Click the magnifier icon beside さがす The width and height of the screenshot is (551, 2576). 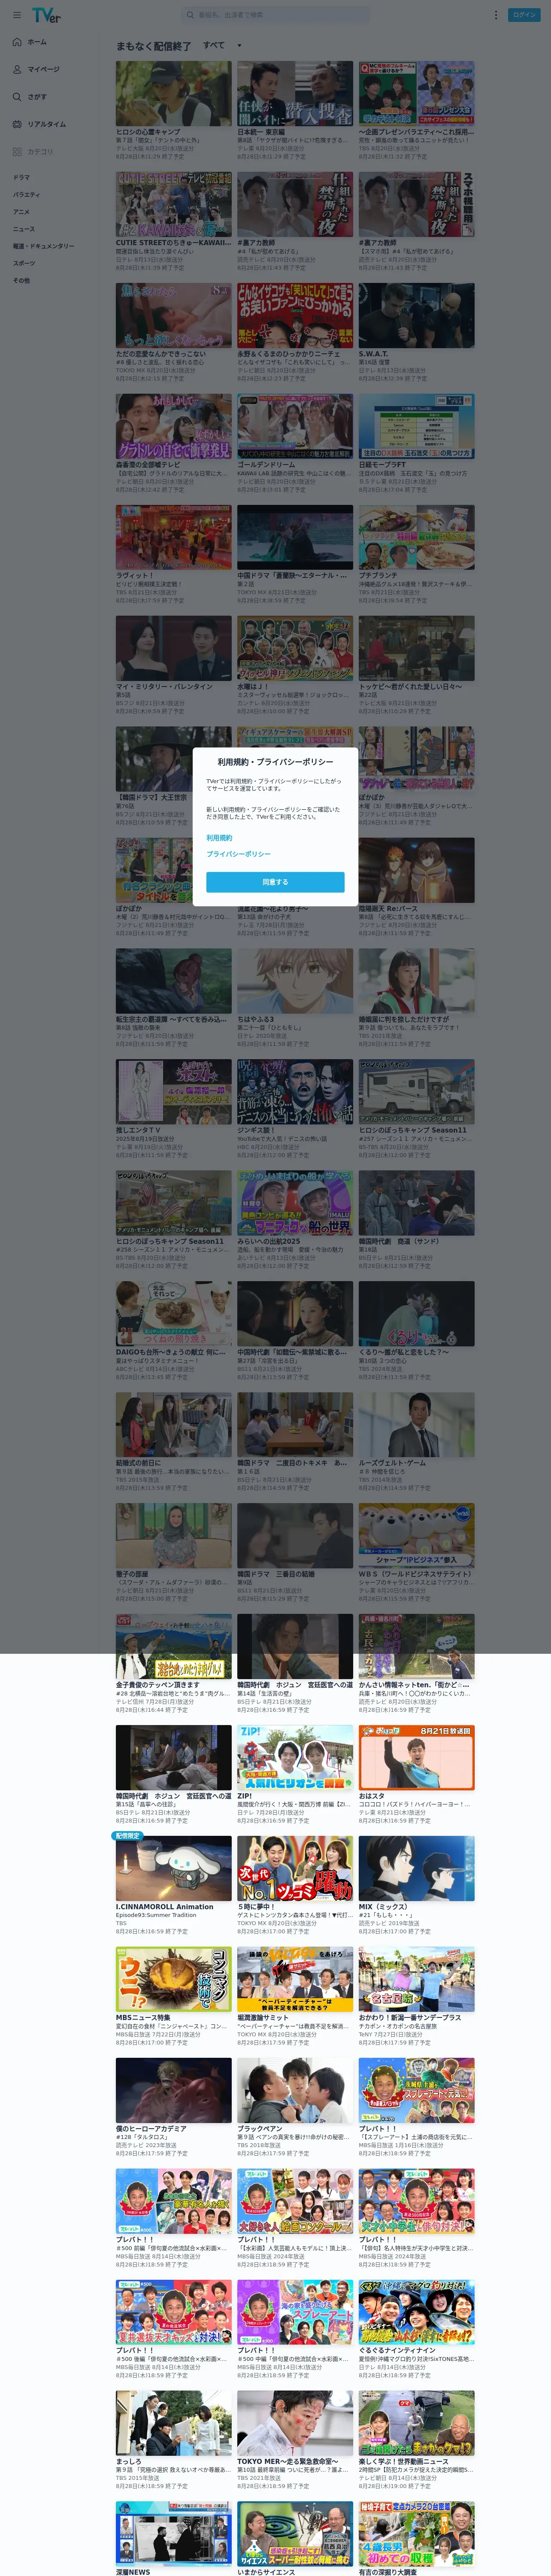17,97
